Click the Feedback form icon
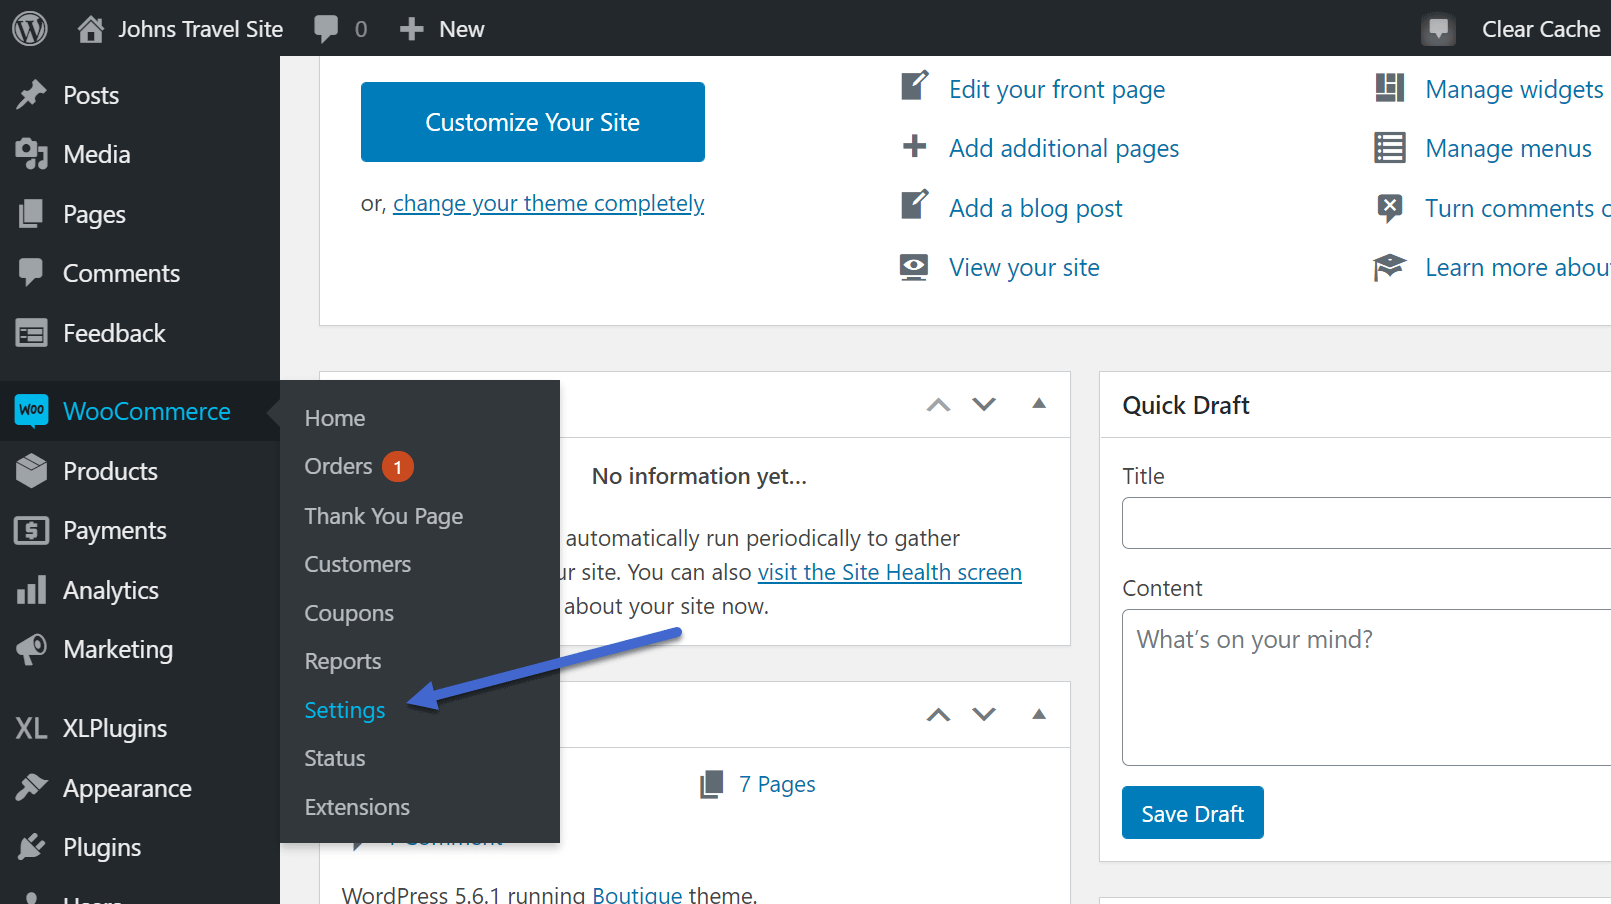The image size is (1611, 904). [x=32, y=333]
